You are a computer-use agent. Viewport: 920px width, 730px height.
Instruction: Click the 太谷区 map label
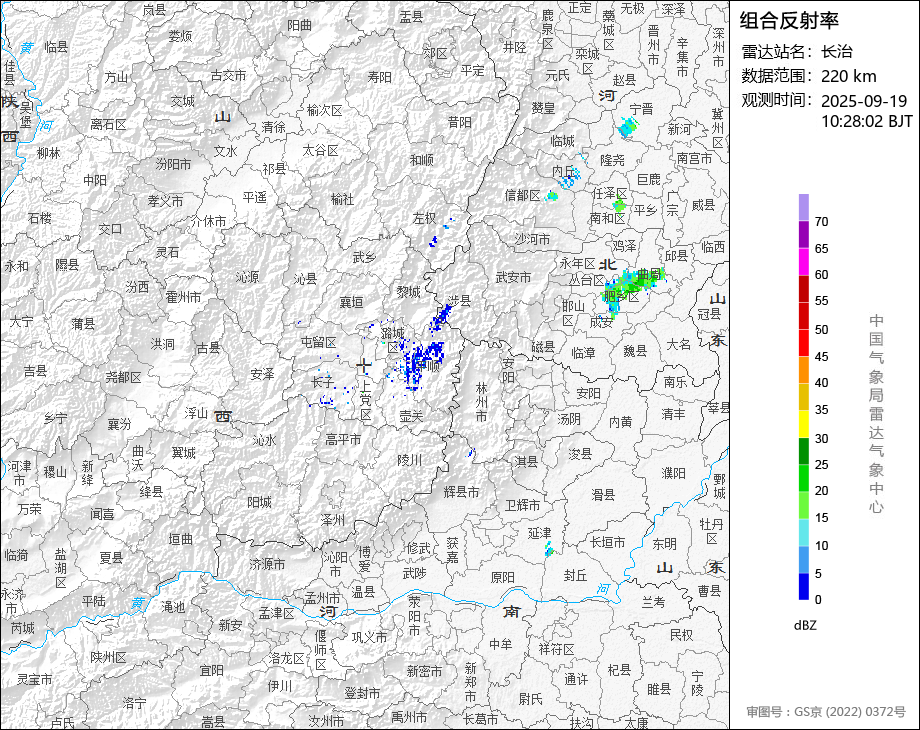click(320, 151)
